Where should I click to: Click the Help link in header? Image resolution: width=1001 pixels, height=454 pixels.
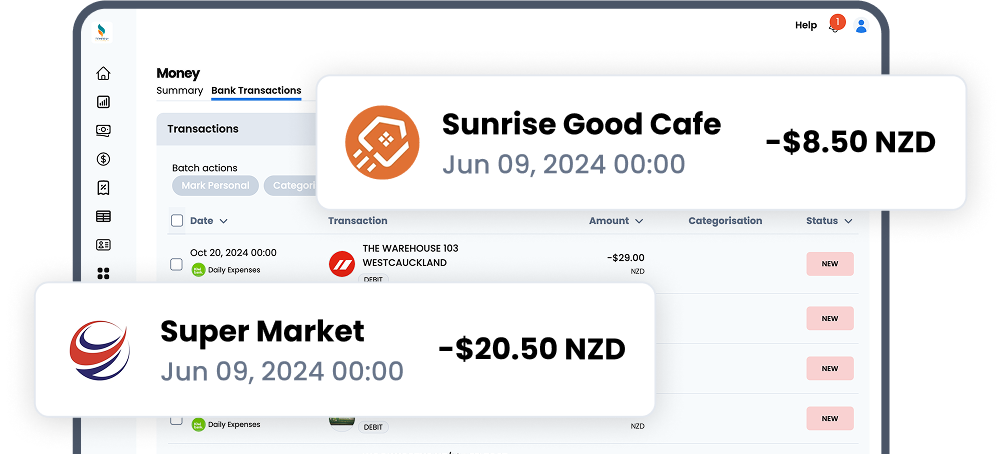pyautogui.click(x=806, y=26)
